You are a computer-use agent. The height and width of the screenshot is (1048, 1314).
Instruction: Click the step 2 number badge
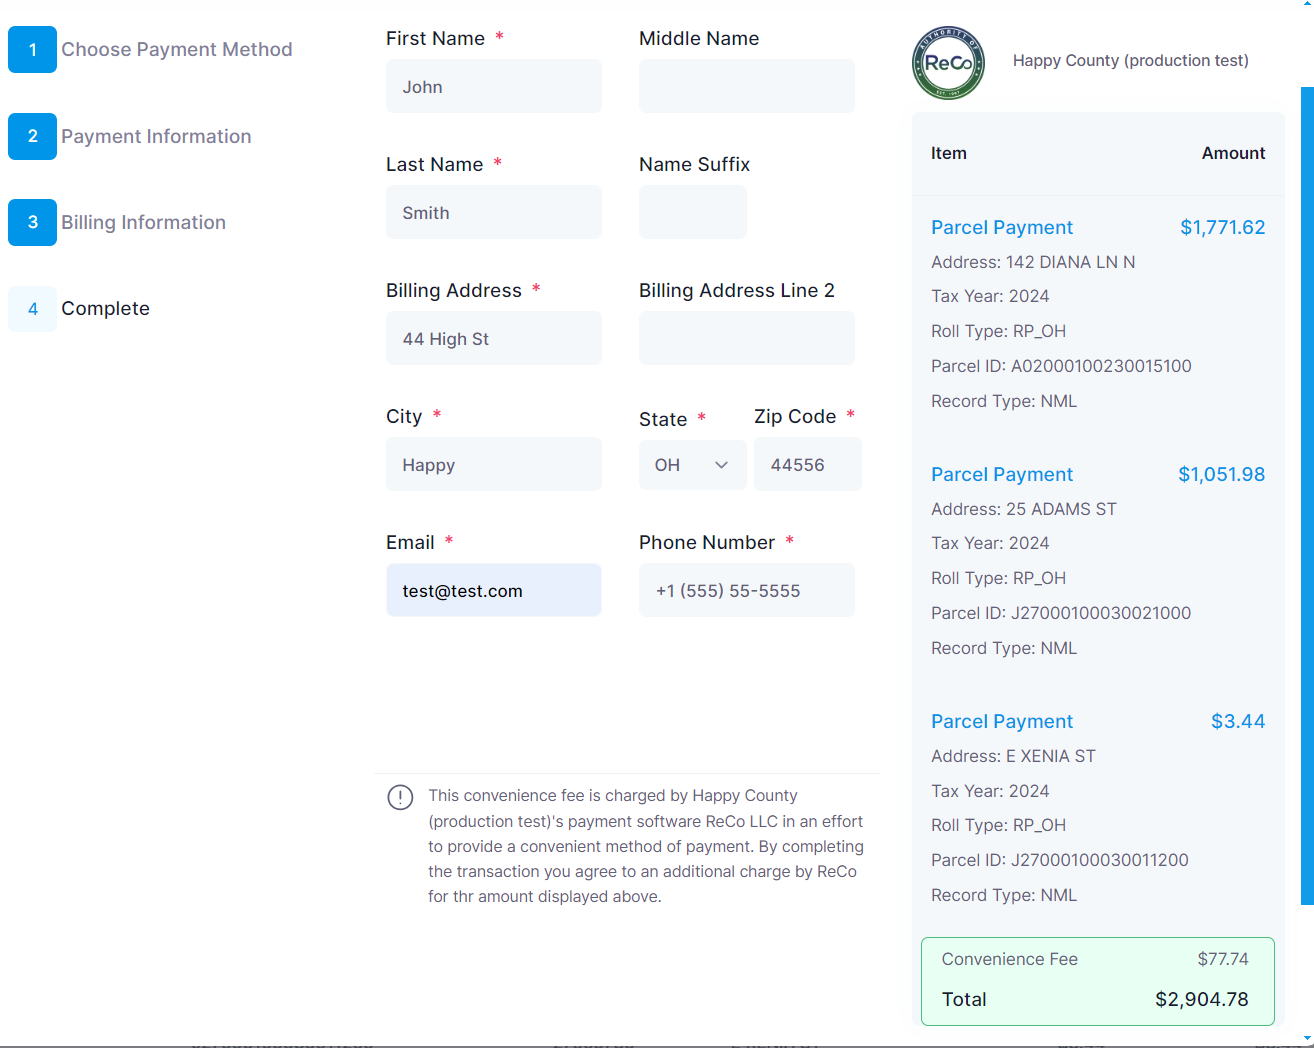(x=33, y=137)
